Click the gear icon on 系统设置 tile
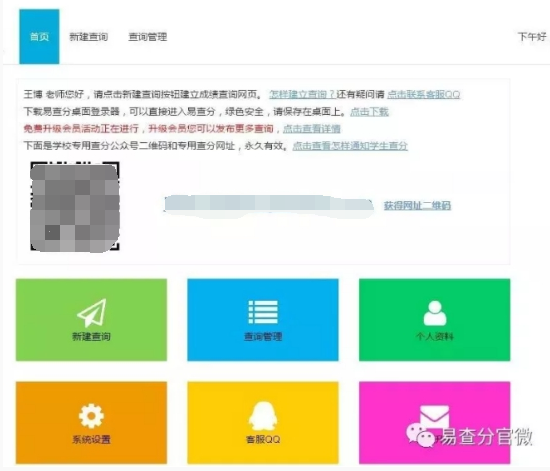 (91, 416)
